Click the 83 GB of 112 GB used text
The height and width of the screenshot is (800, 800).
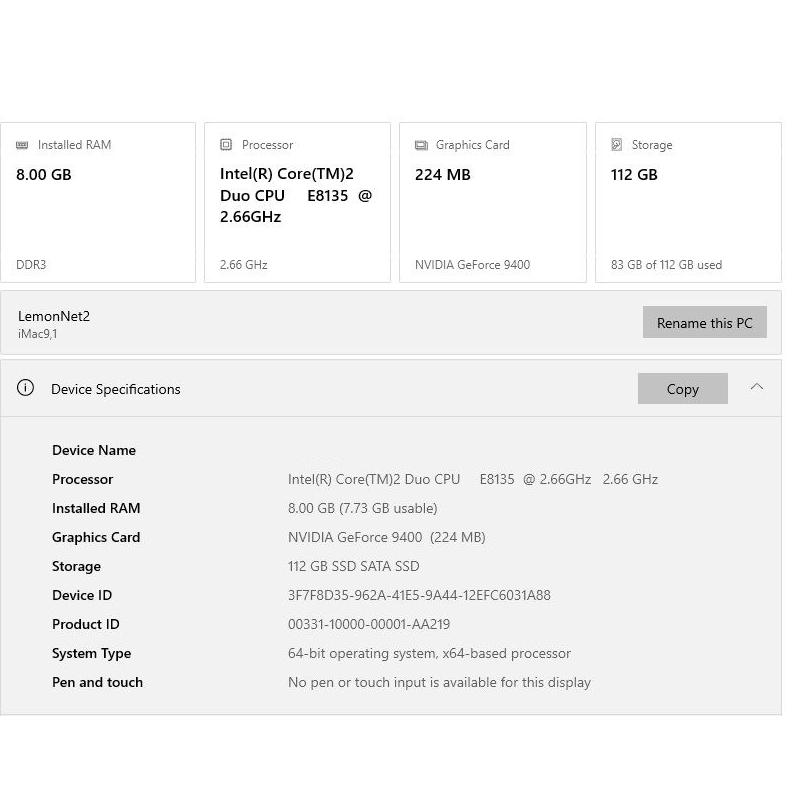(x=666, y=265)
